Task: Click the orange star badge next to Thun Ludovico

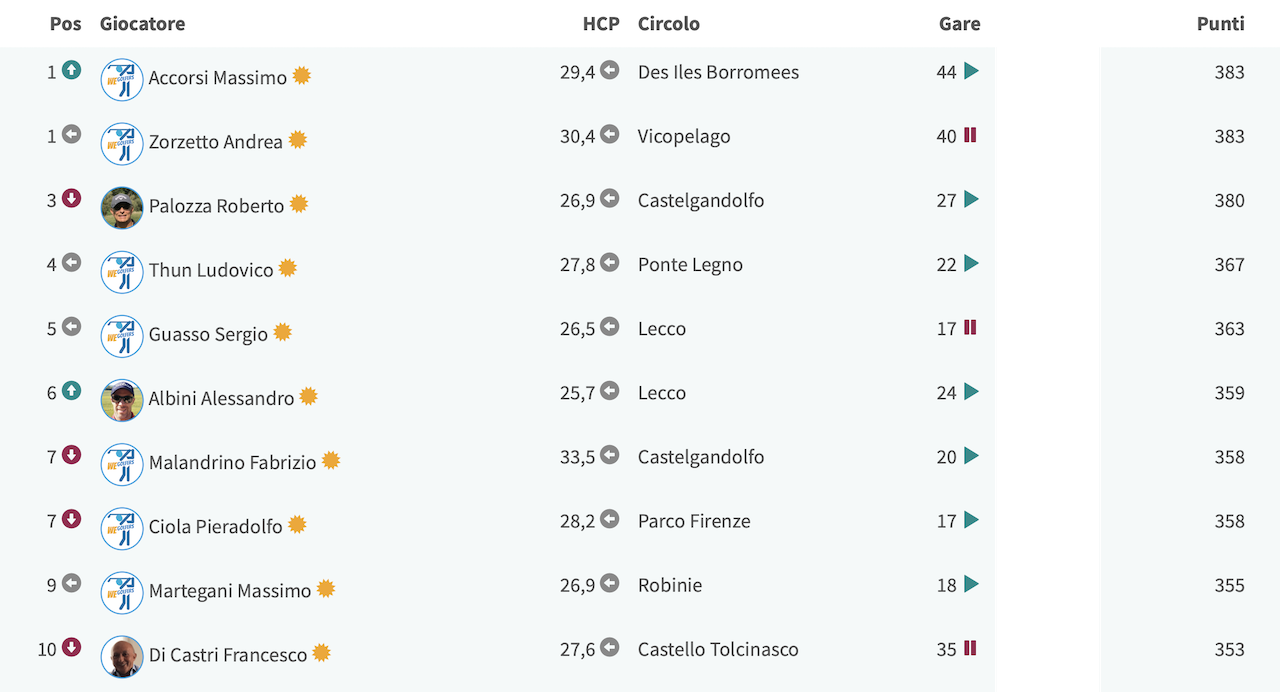Action: (288, 268)
